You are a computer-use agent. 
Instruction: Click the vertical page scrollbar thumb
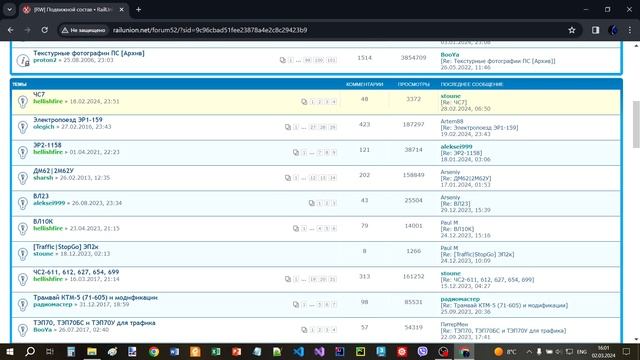tap(636, 124)
